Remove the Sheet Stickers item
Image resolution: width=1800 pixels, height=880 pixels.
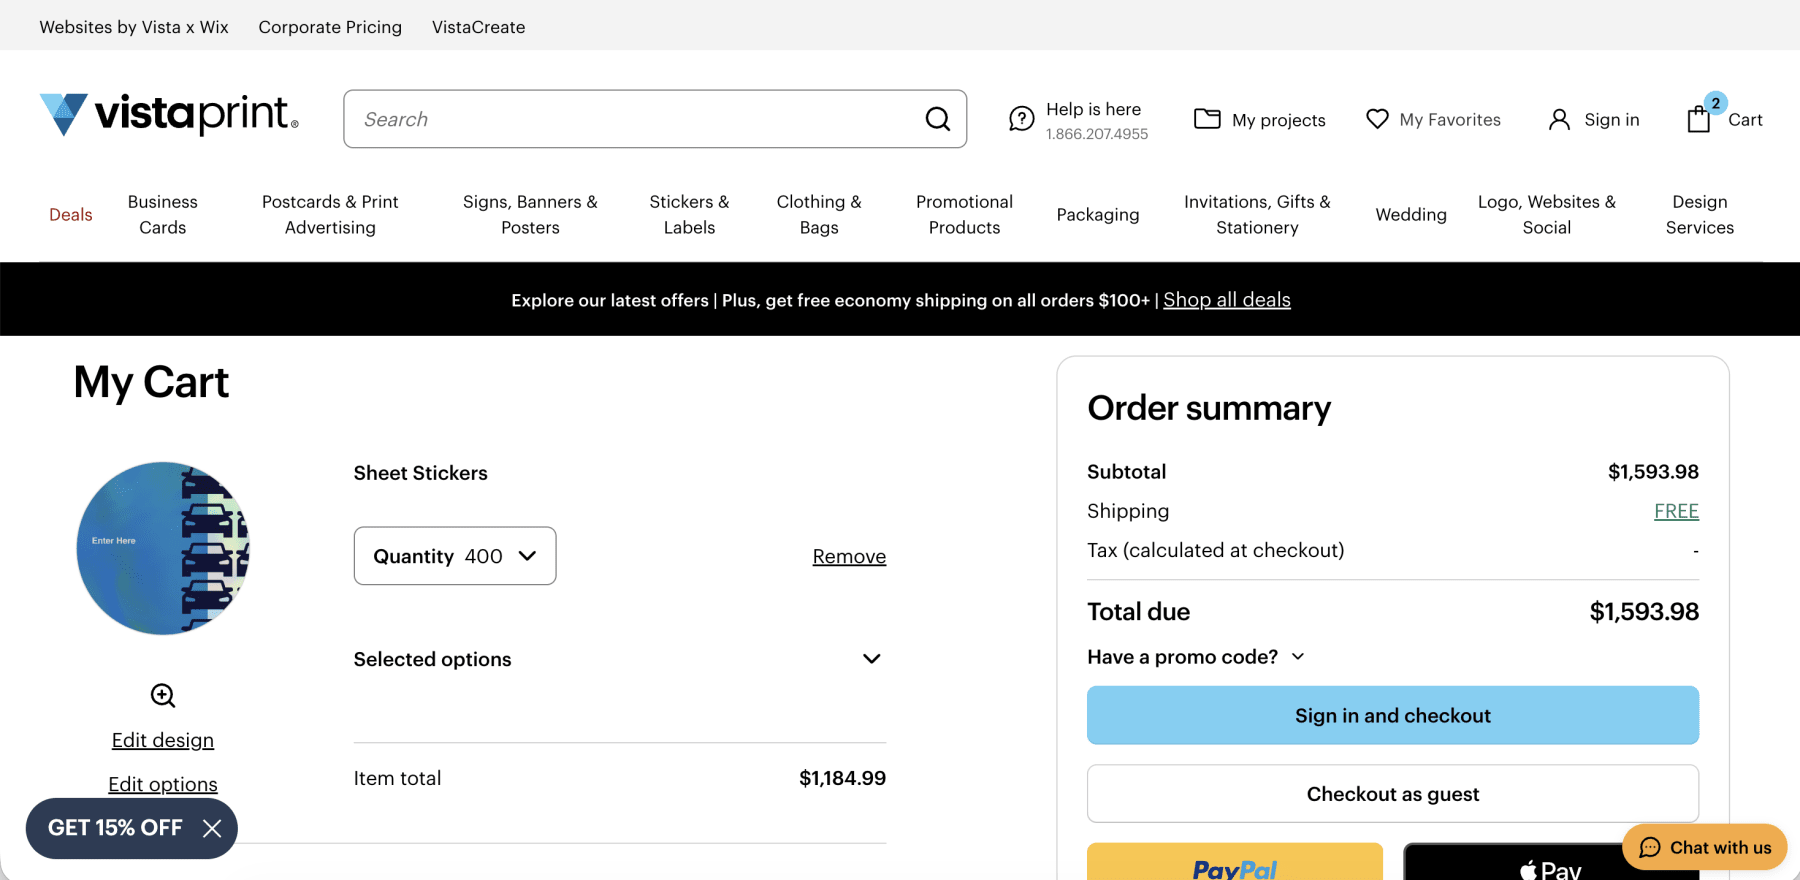click(x=849, y=556)
